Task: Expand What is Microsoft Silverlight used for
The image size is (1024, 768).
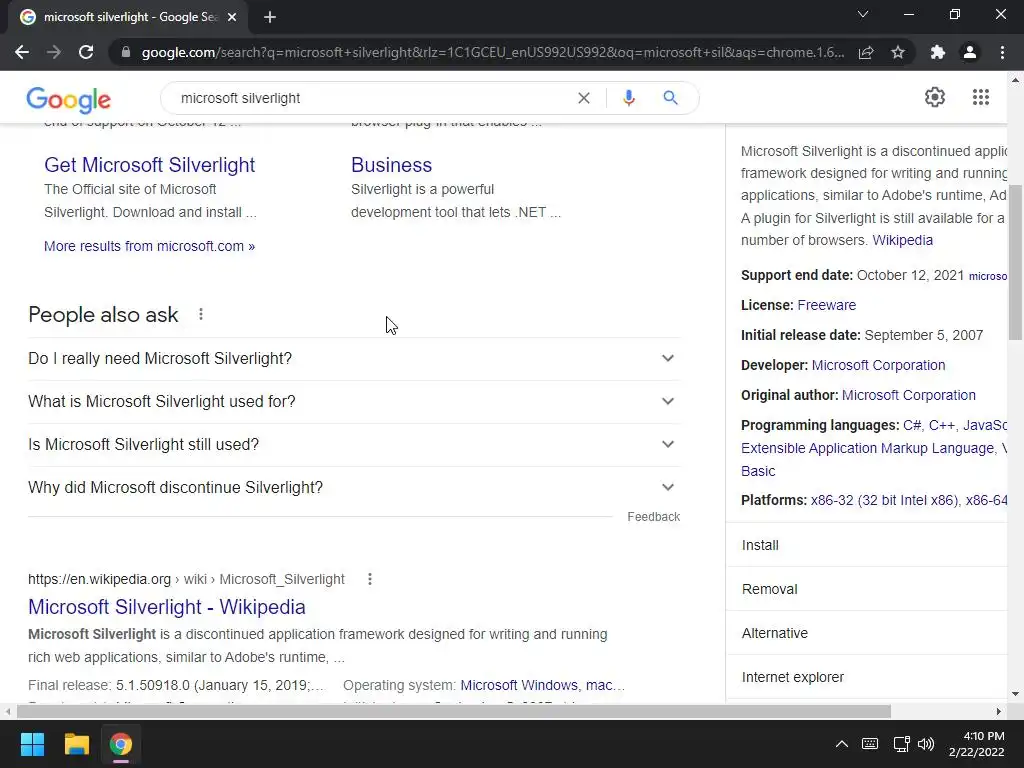Action: click(354, 402)
